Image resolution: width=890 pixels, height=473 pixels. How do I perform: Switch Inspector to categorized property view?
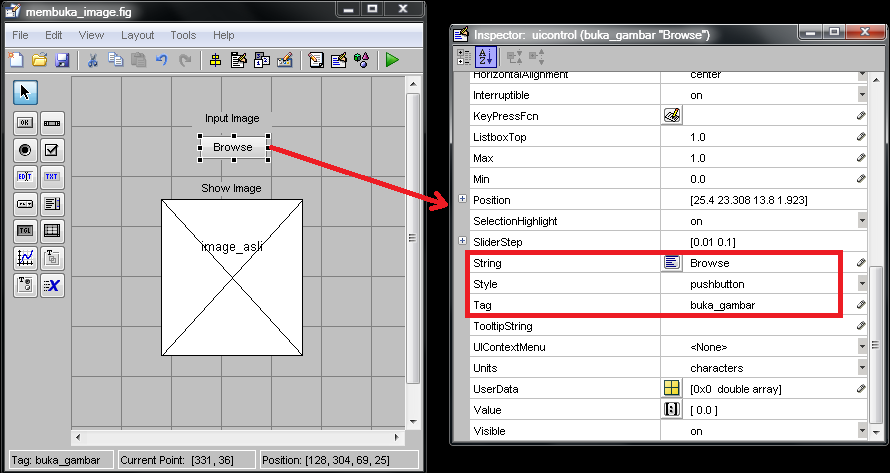[x=464, y=56]
